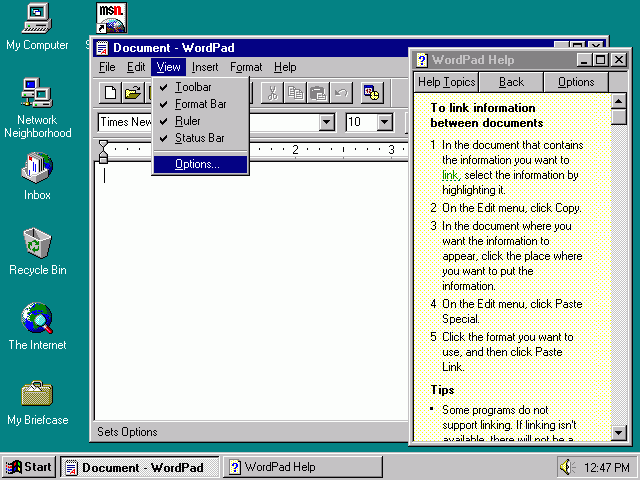The width and height of the screenshot is (640, 480).
Task: Click the Start button
Action: (x=29, y=467)
